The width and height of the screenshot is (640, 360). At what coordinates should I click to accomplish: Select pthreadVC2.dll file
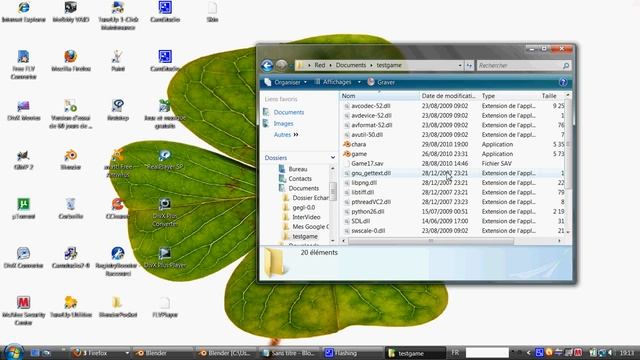tap(371, 202)
